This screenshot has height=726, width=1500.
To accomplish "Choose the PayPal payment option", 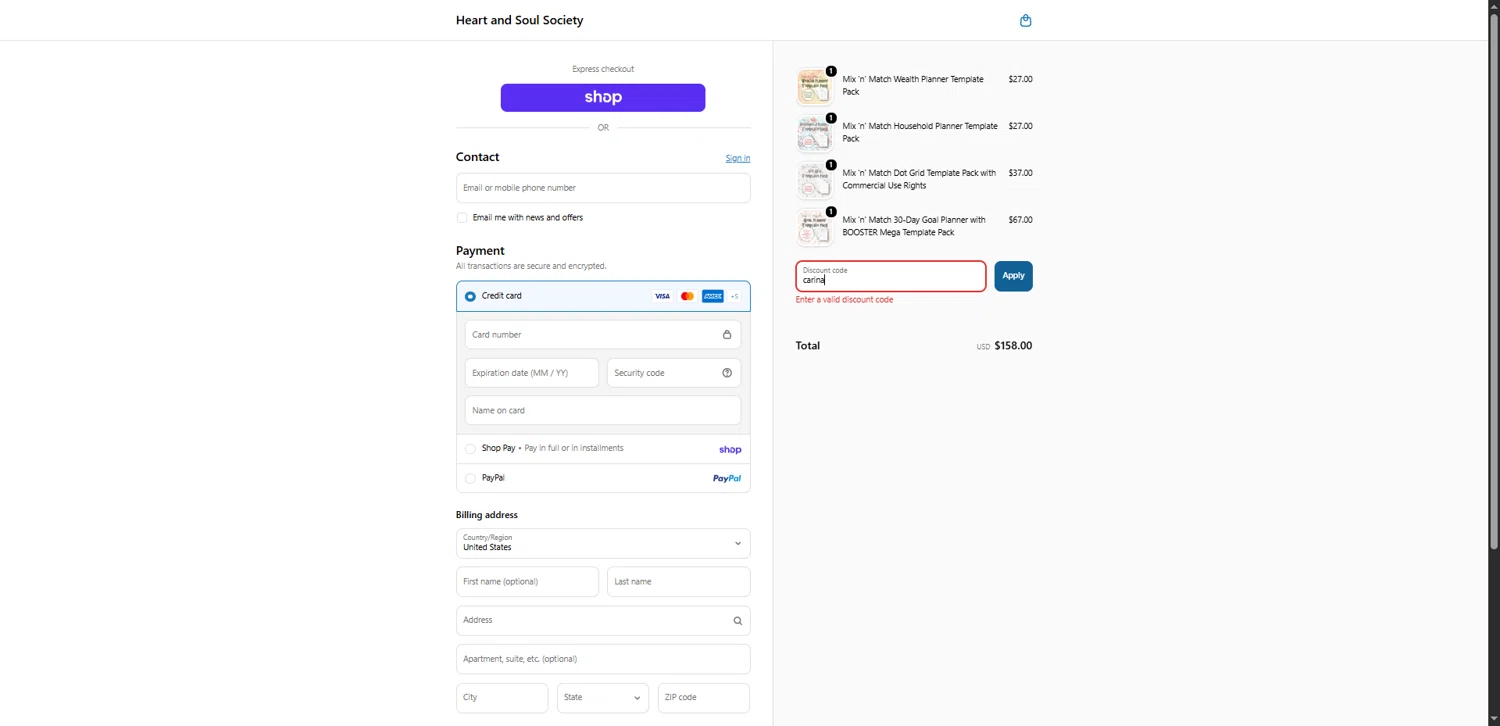I will (x=471, y=478).
